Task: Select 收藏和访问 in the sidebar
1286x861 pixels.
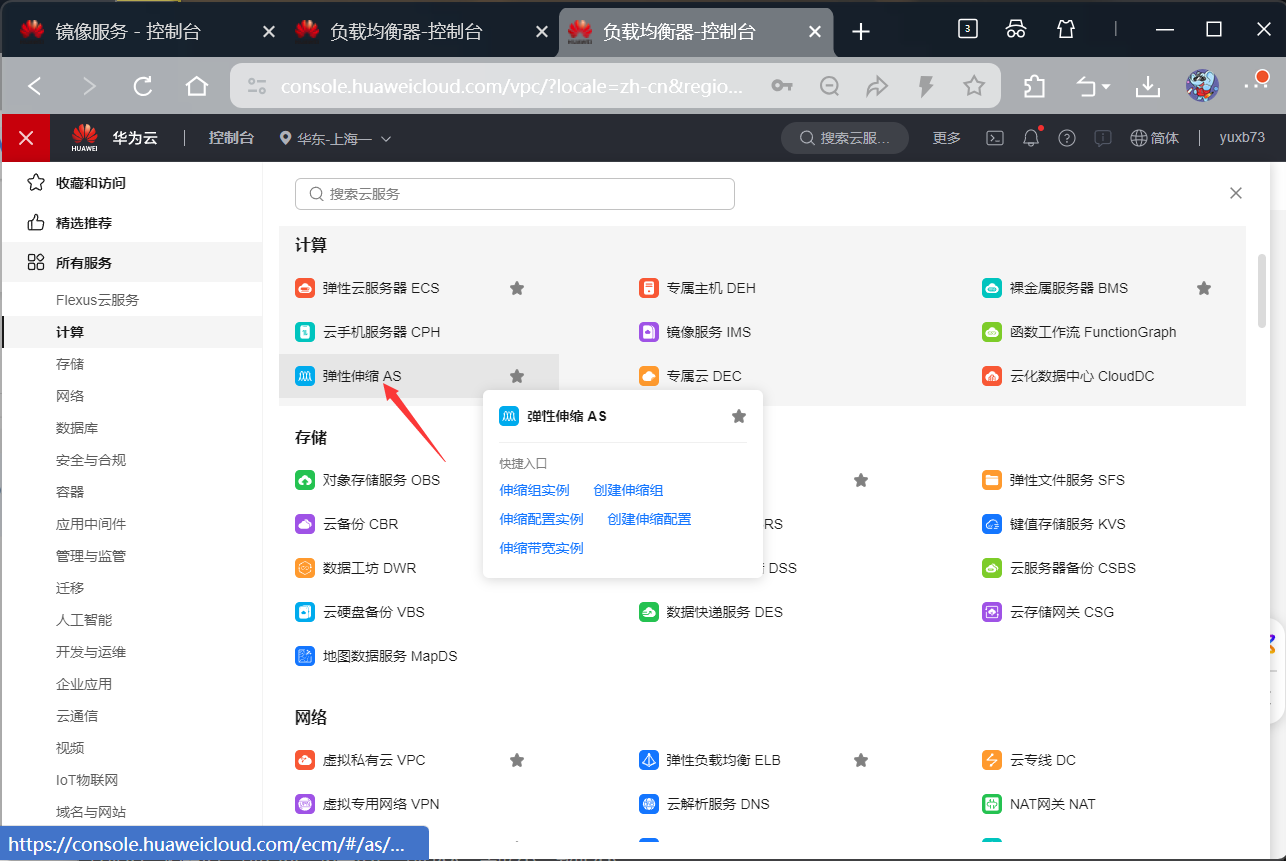Action: pyautogui.click(x=131, y=183)
